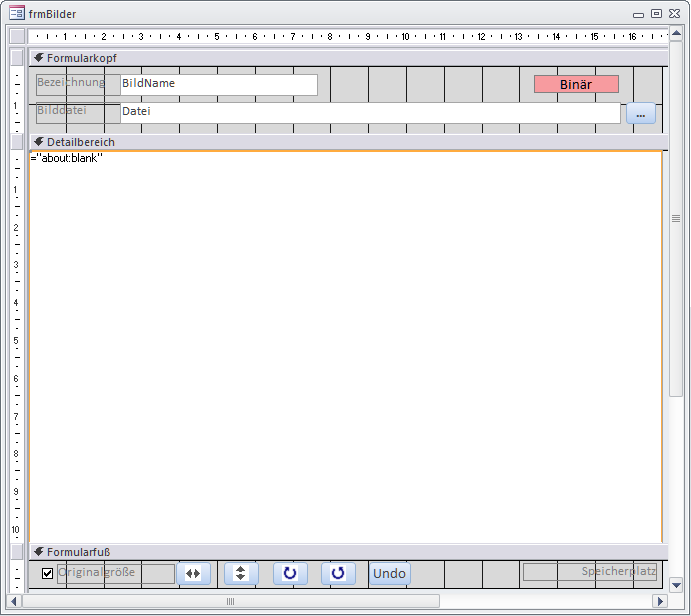691x616 pixels.
Task: Select the Speicherplatz label
Action: pos(590,572)
